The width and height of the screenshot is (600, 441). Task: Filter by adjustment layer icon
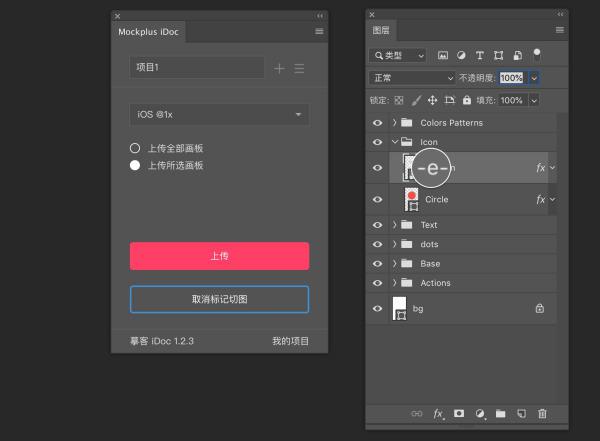tap(461, 56)
